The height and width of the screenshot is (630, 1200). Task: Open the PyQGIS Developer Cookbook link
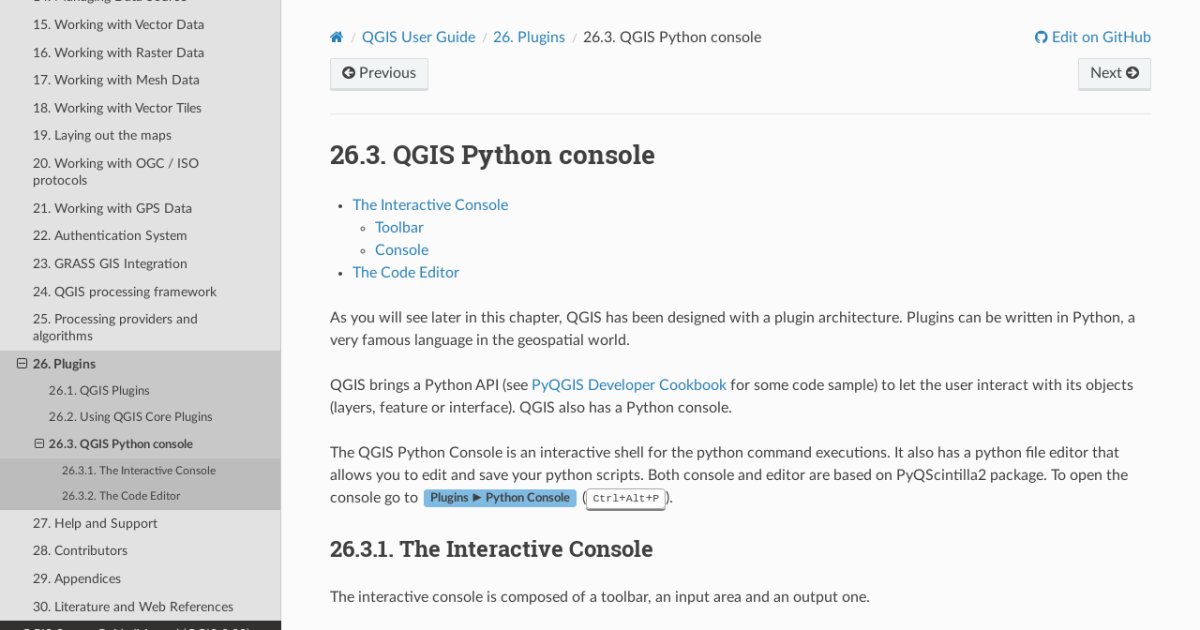pyautogui.click(x=628, y=385)
